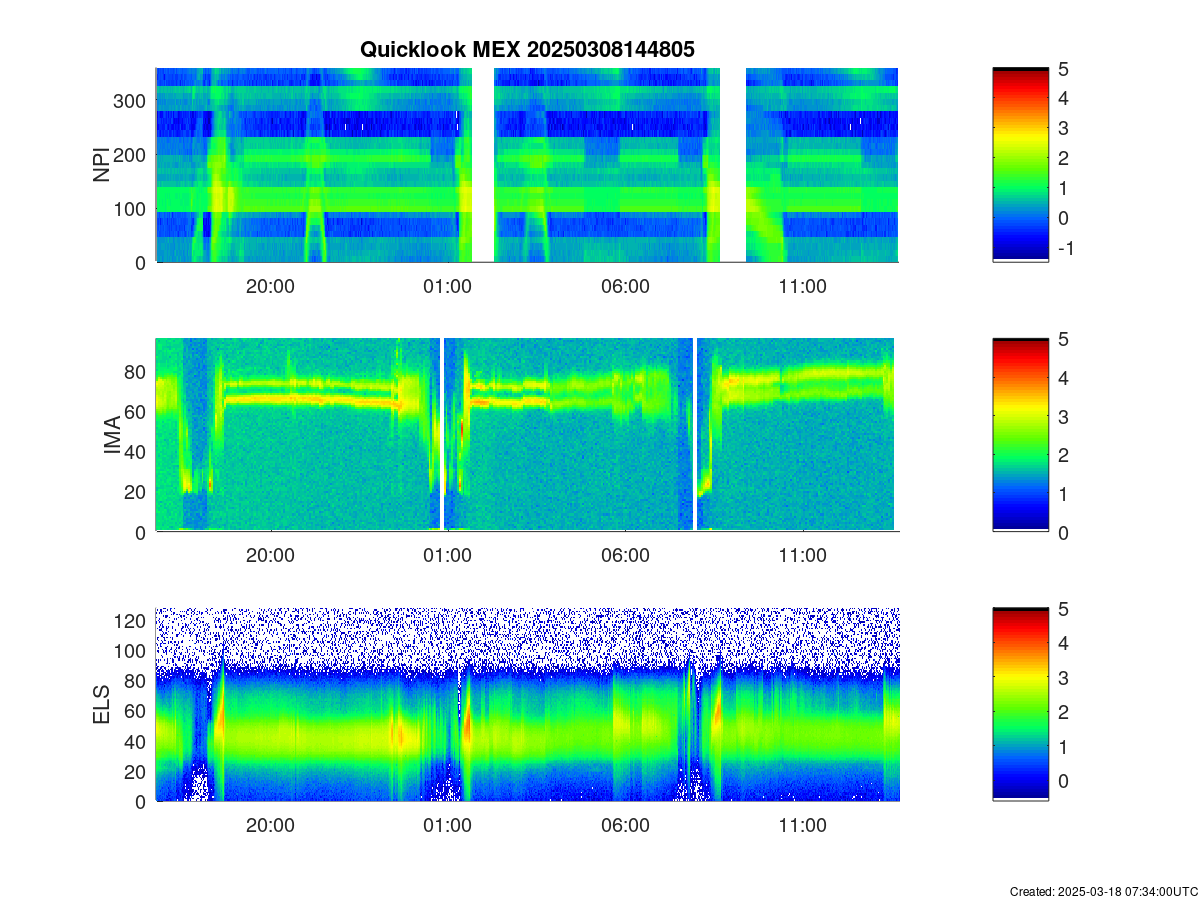Click inside the NPI spectrogram panel

click(x=527, y=165)
